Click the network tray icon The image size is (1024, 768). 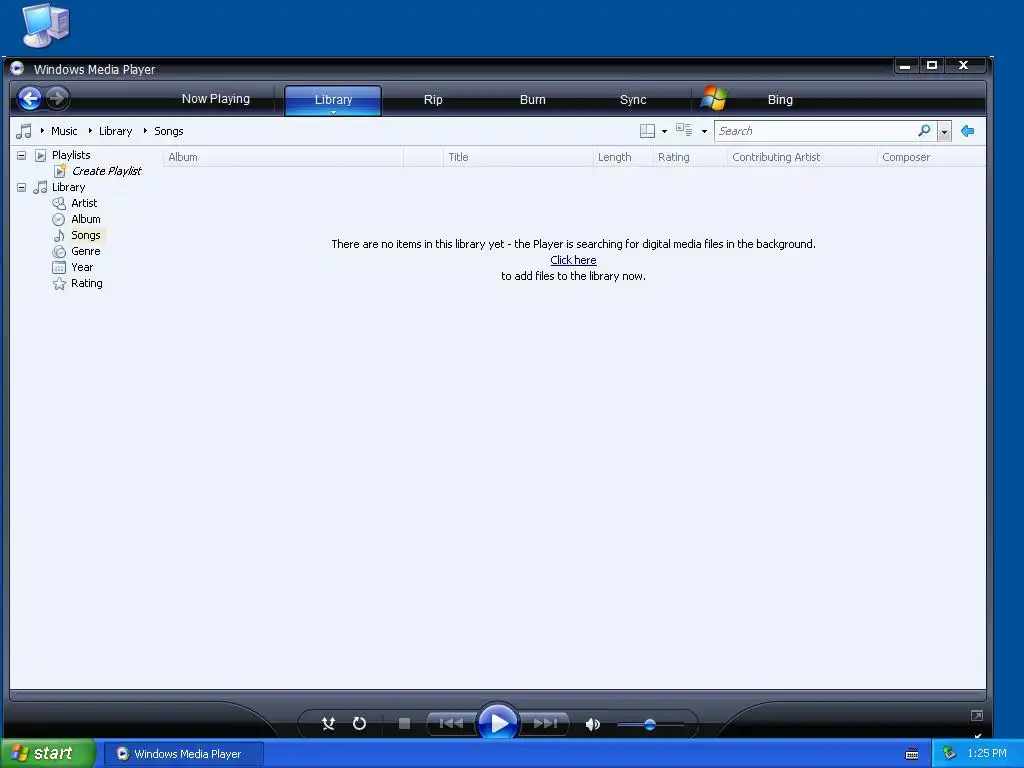949,754
